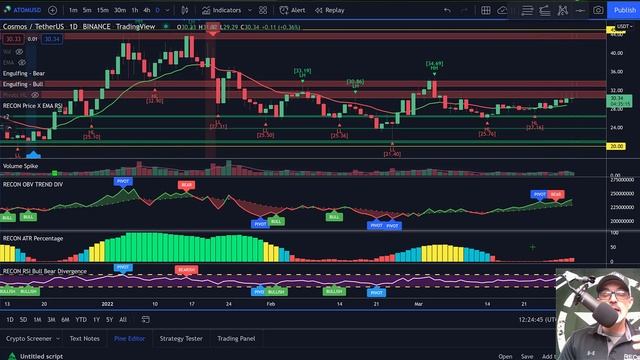
Task: Click the cloud save layout icon
Action: [x=502, y=10]
